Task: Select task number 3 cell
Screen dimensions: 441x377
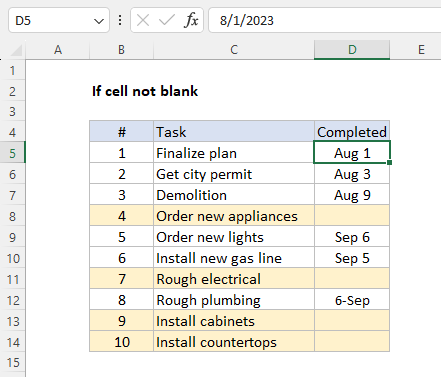Action: click(121, 195)
